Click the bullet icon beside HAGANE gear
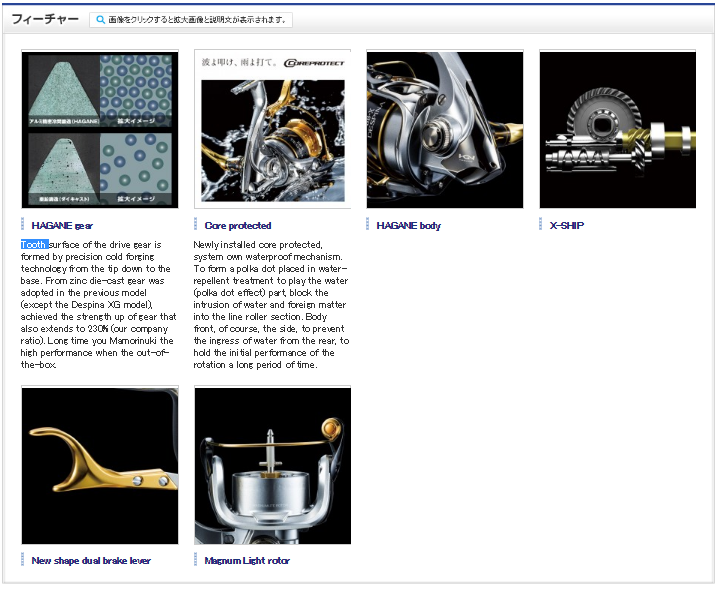The height and width of the screenshot is (589, 719). [x=22, y=225]
